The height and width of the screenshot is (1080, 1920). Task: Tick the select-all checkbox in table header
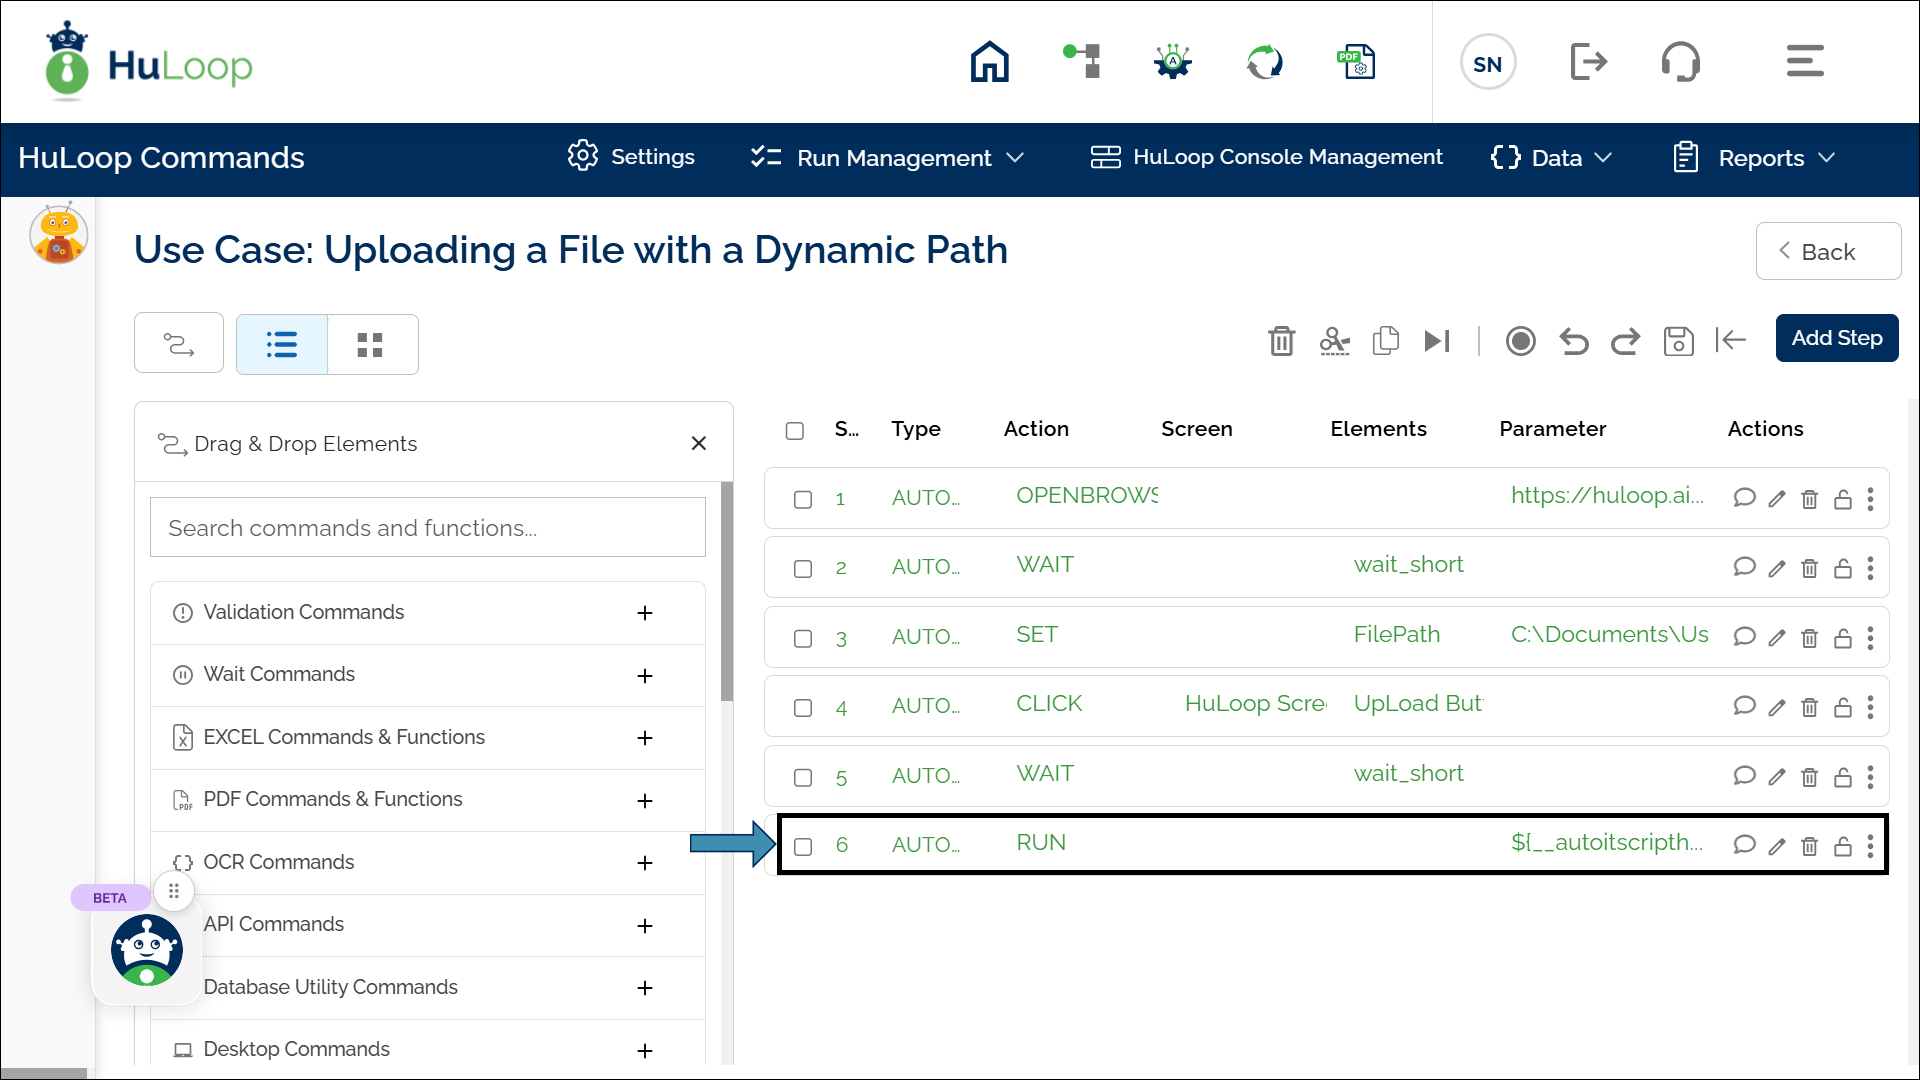click(x=795, y=430)
